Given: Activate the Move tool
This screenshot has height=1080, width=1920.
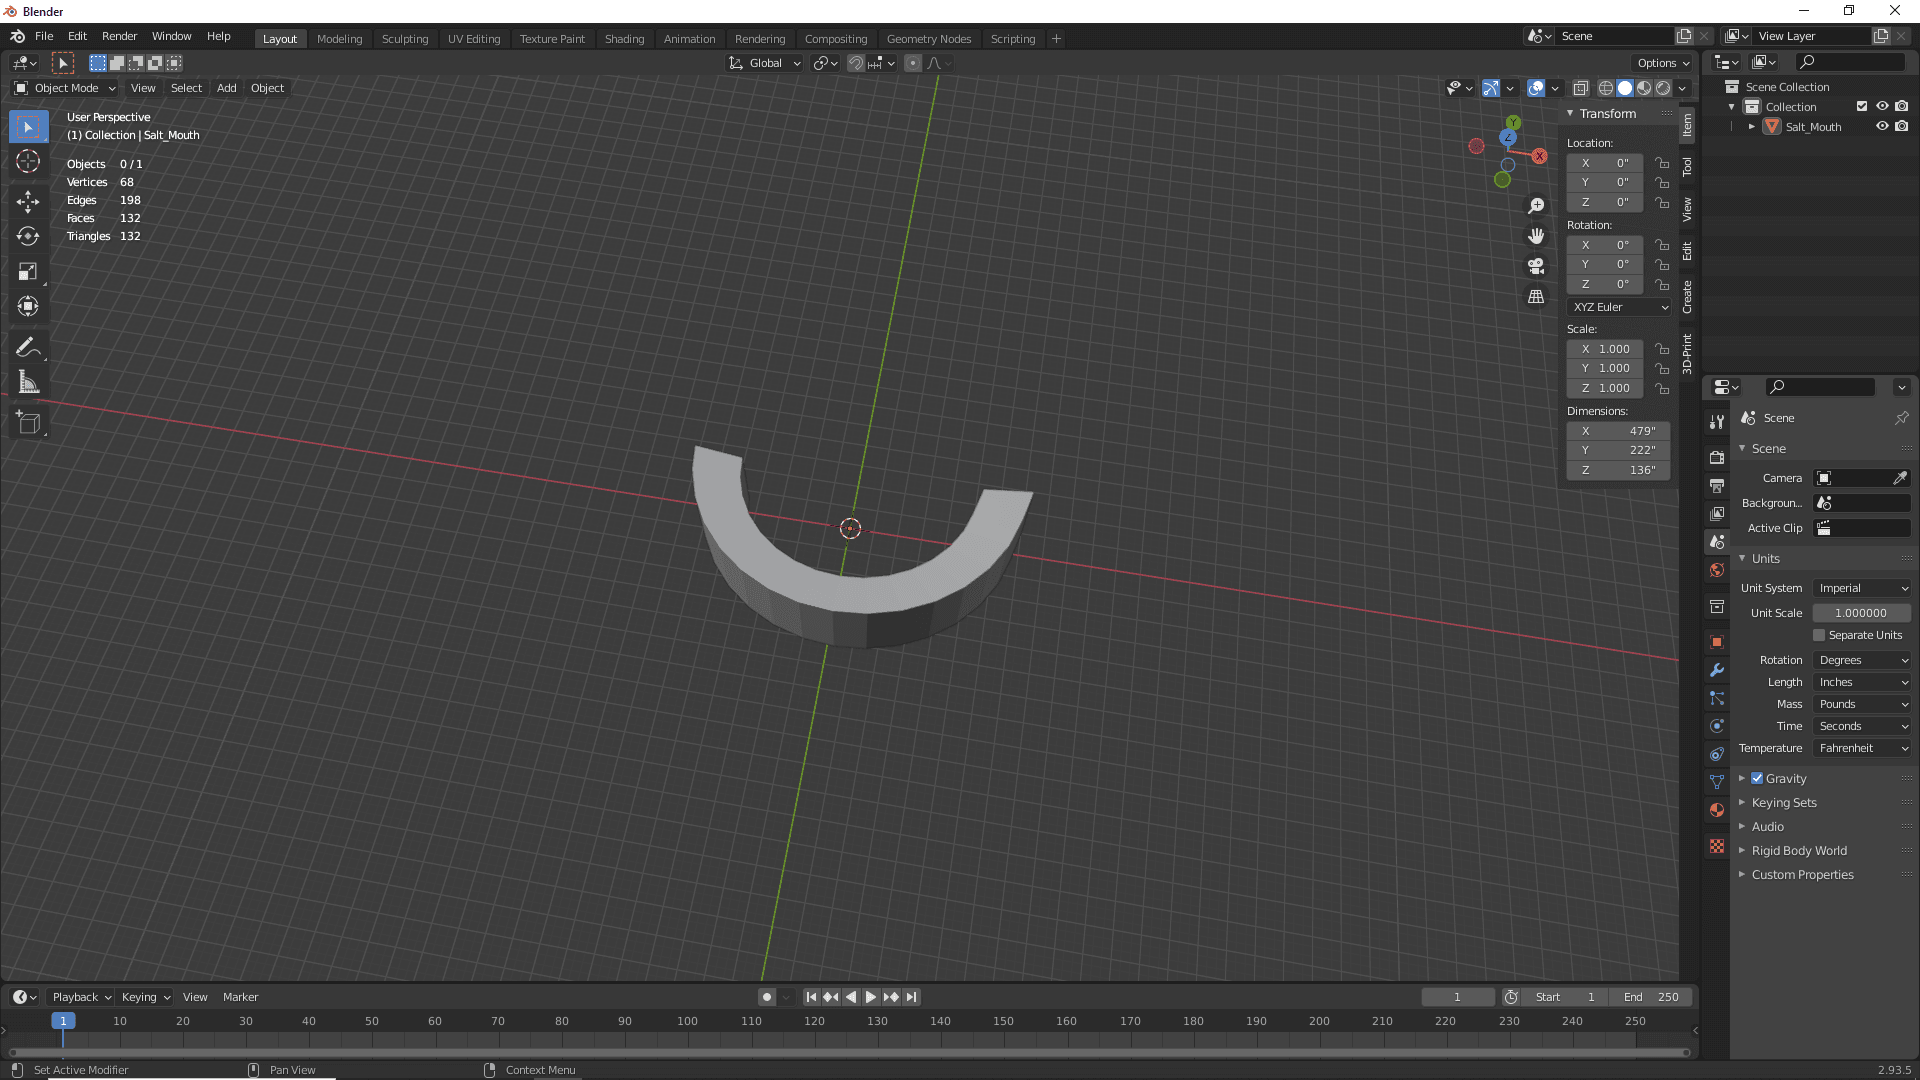Looking at the screenshot, I should click(x=28, y=202).
